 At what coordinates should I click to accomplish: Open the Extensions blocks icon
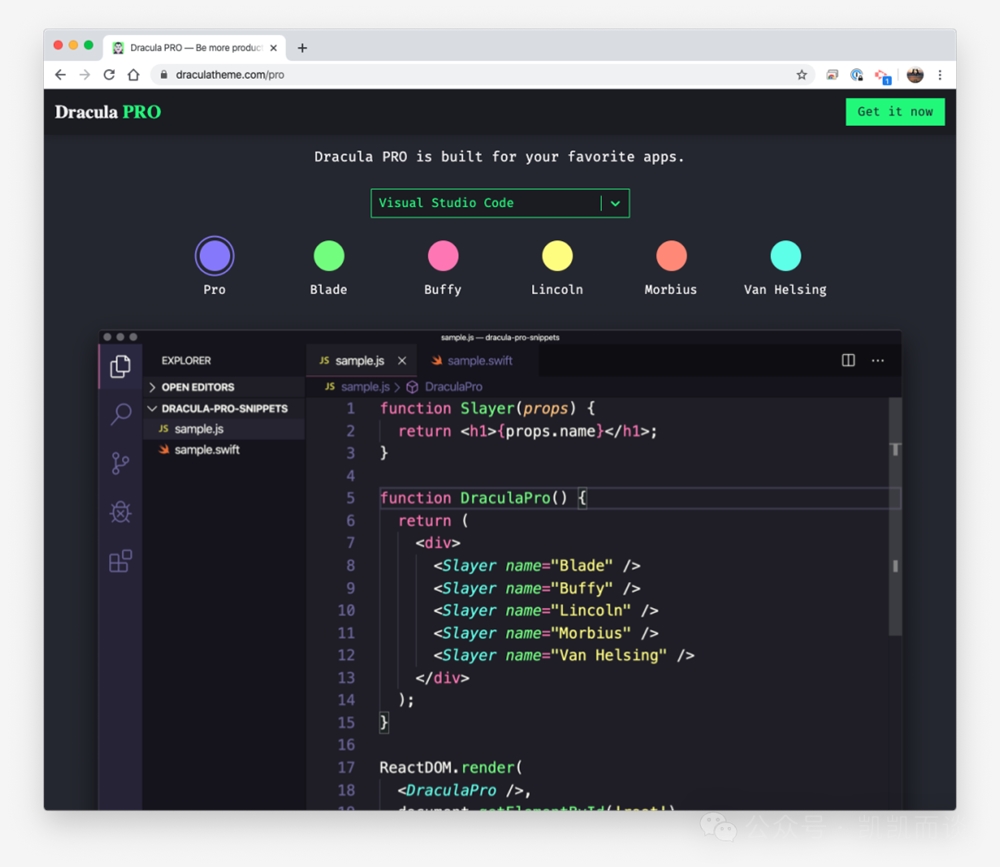pyautogui.click(x=120, y=561)
